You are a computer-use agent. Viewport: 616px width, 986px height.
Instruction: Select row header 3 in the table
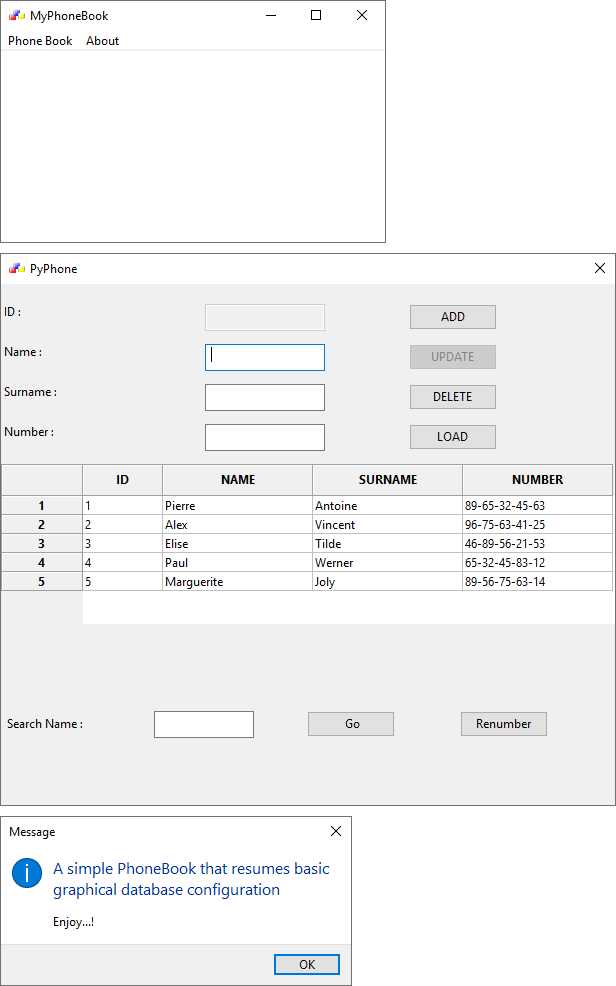coord(41,544)
